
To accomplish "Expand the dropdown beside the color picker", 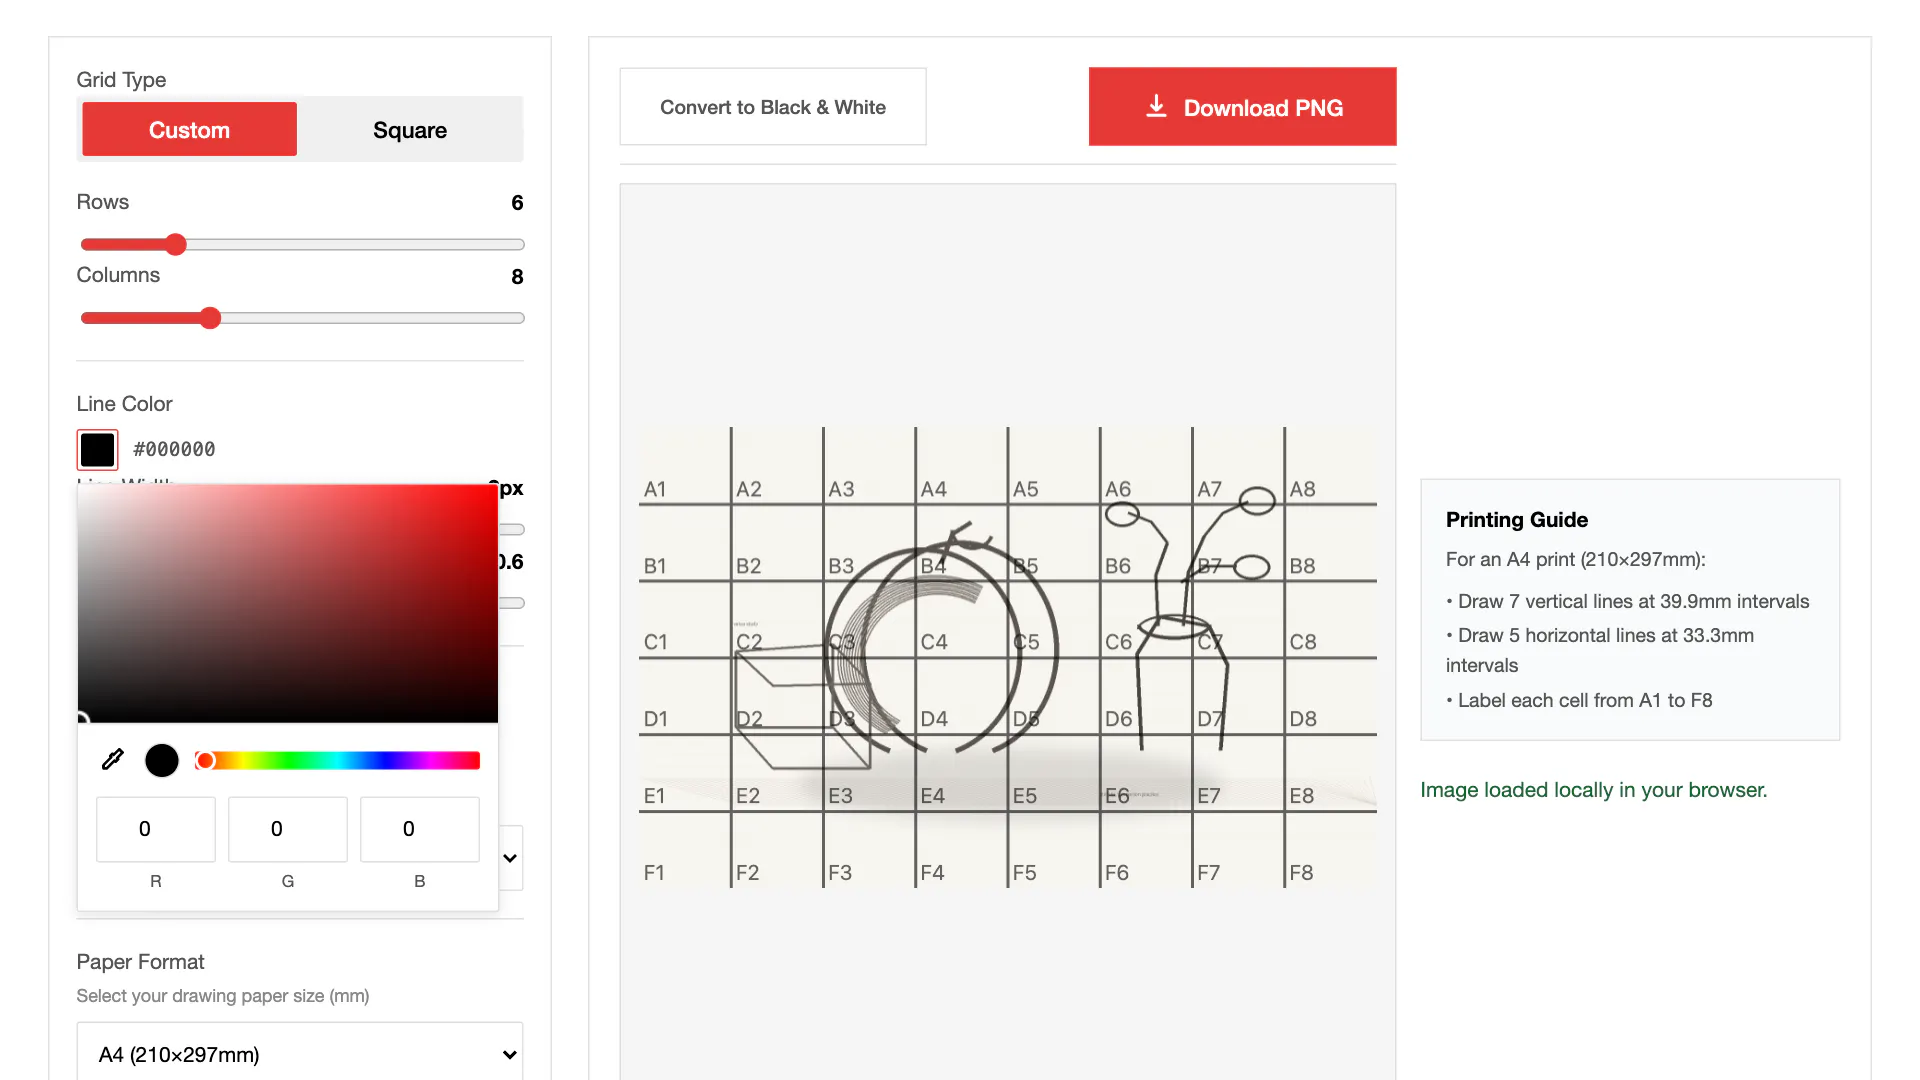I will click(510, 858).
